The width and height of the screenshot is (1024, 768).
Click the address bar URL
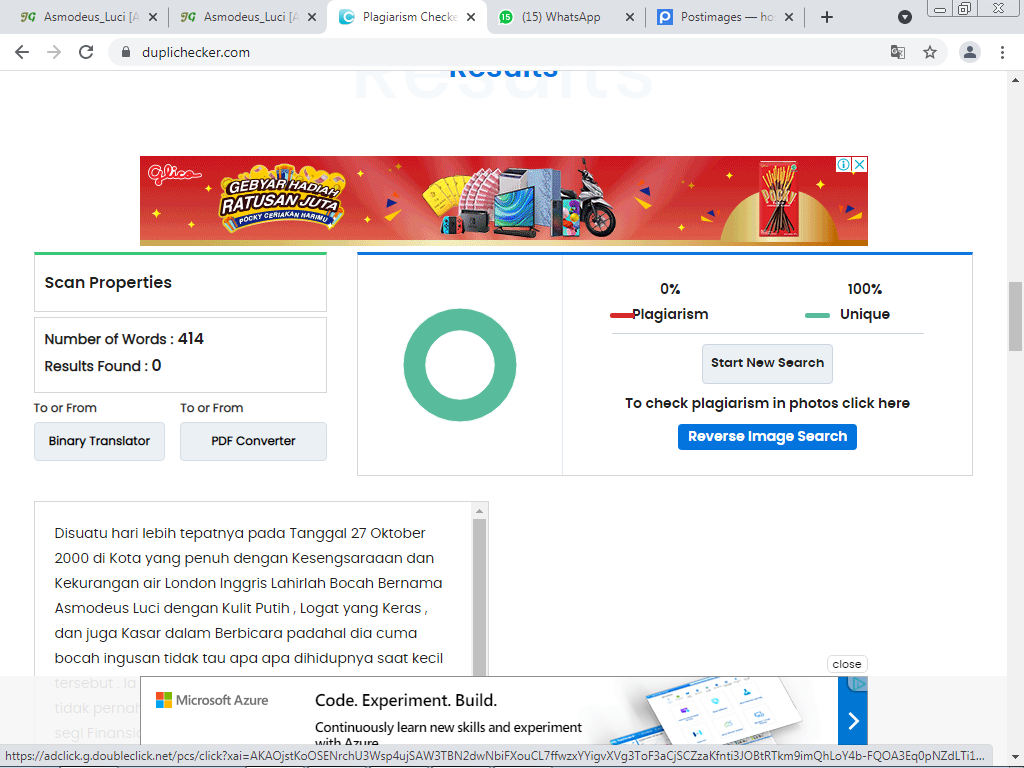[x=195, y=52]
